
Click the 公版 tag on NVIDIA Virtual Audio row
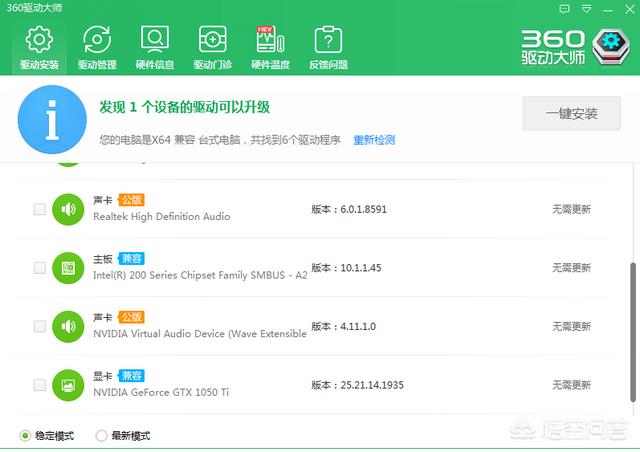[x=131, y=317]
